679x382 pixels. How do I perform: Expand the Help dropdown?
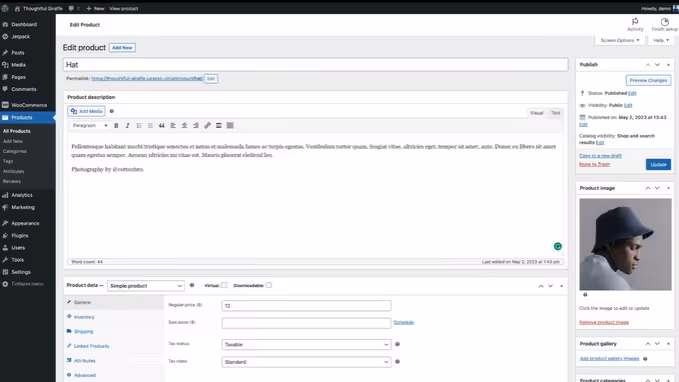tap(661, 40)
